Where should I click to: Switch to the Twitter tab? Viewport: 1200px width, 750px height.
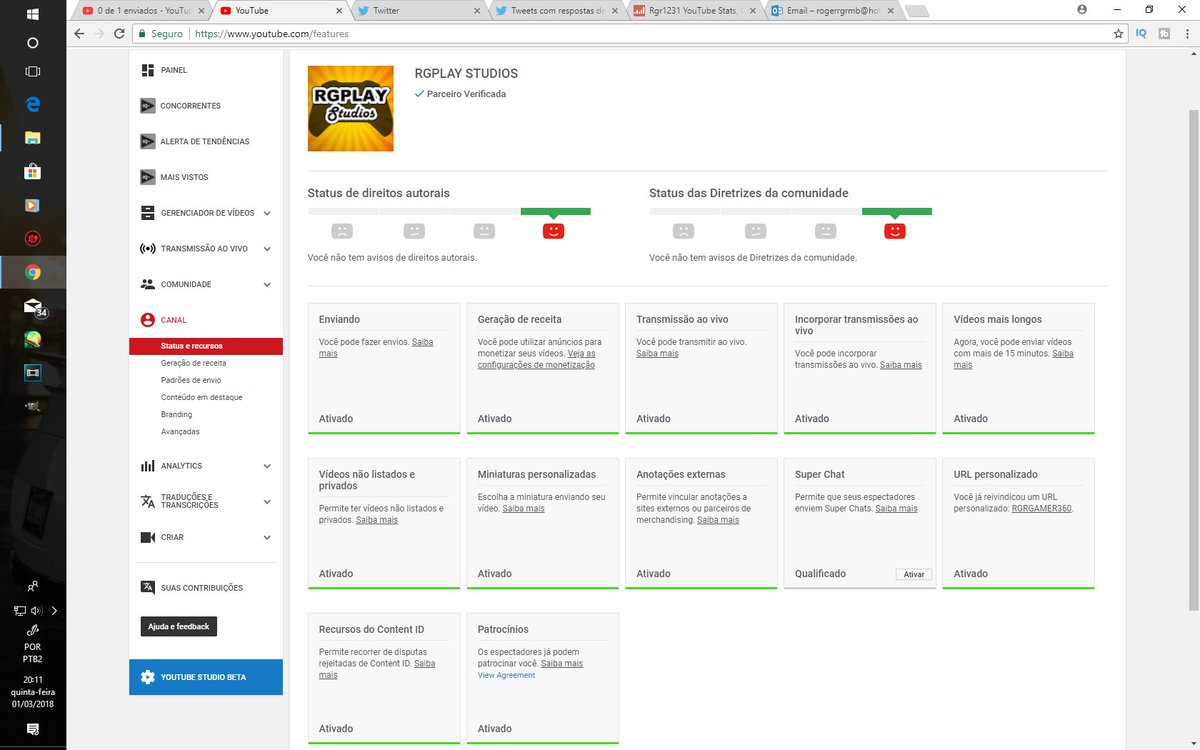click(420, 10)
